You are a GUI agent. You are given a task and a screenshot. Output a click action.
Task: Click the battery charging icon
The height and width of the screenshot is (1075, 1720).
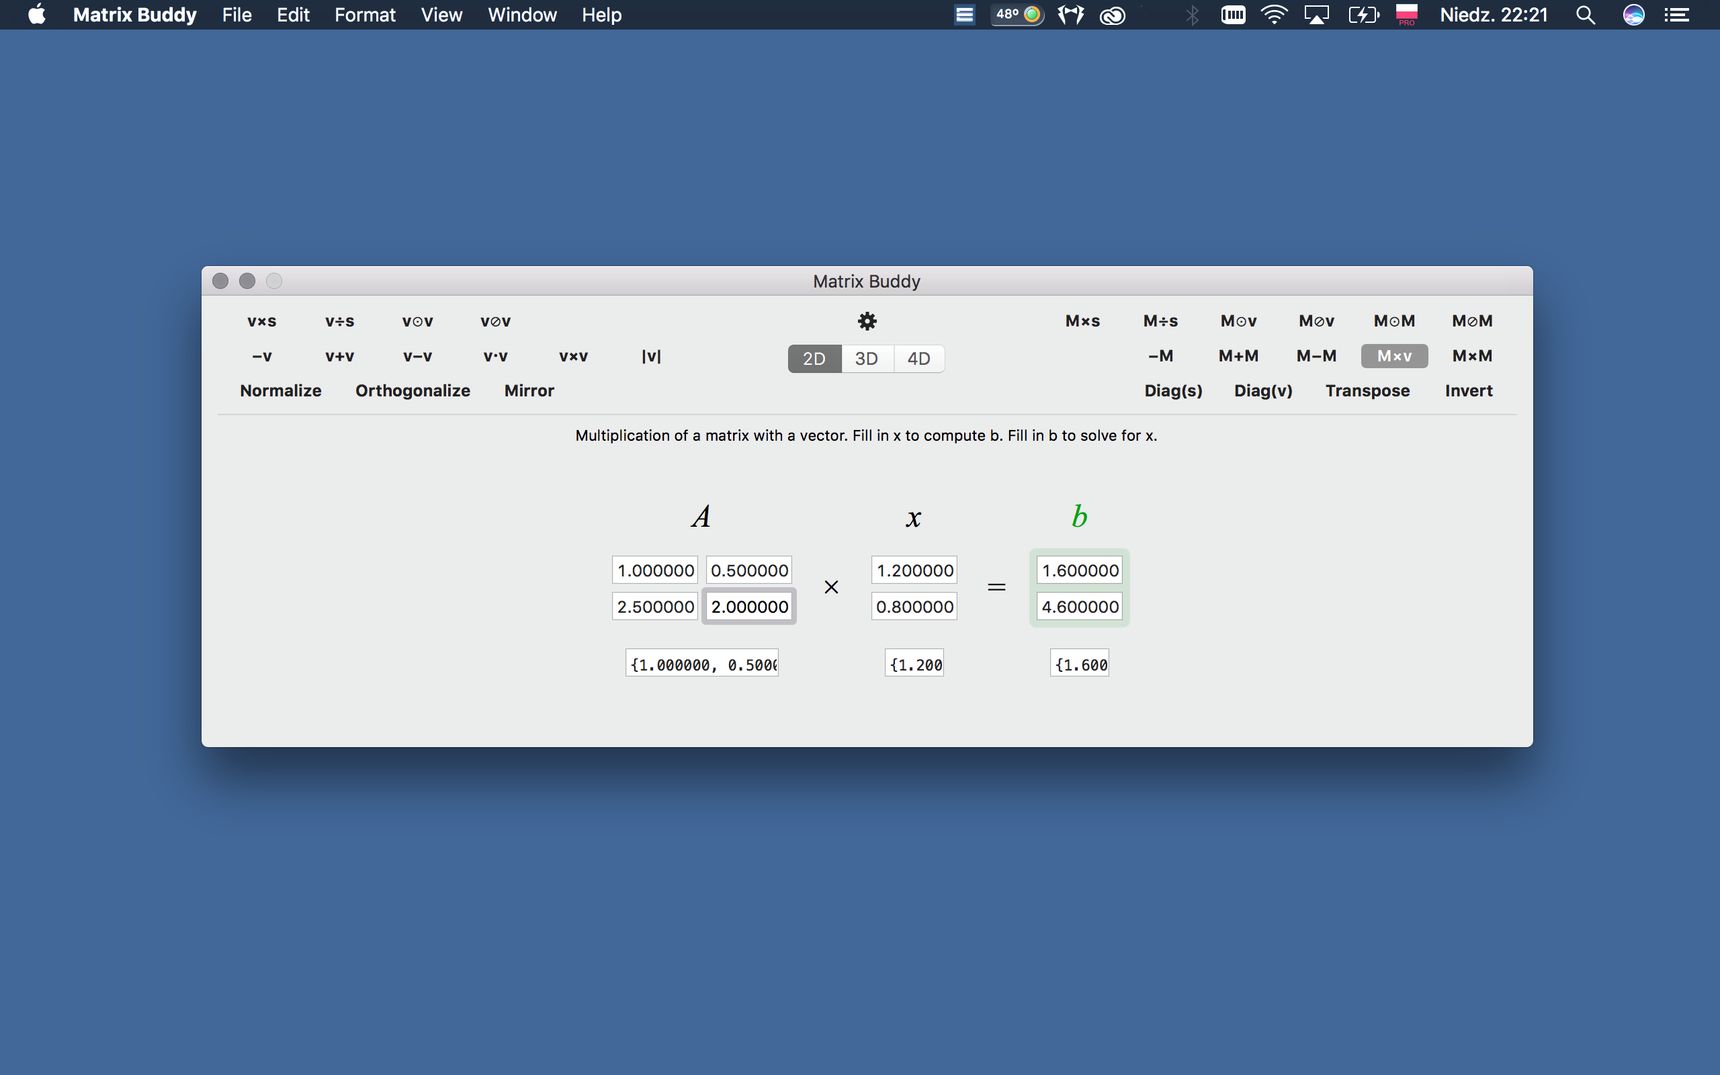[x=1363, y=14]
